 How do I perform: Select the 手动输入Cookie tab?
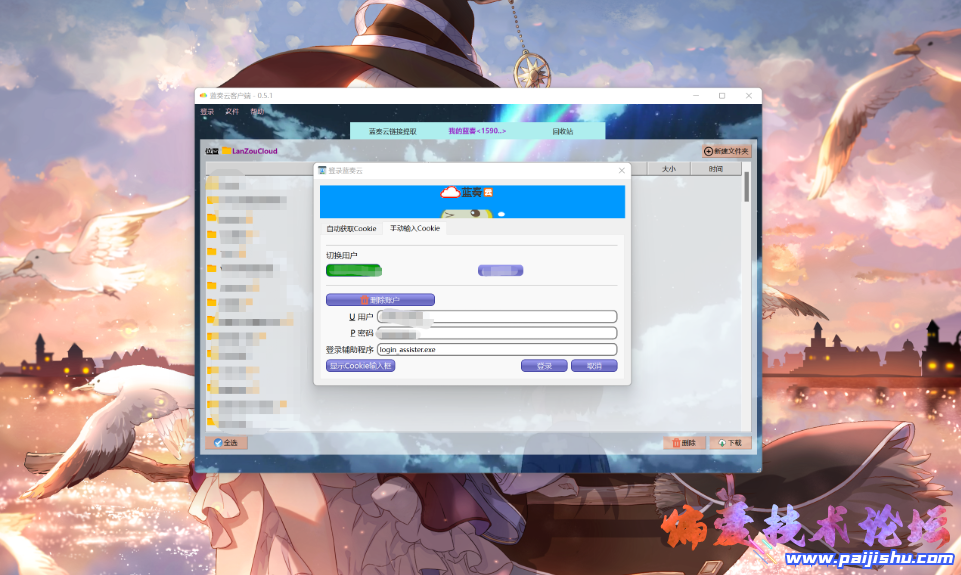pyautogui.click(x=414, y=229)
